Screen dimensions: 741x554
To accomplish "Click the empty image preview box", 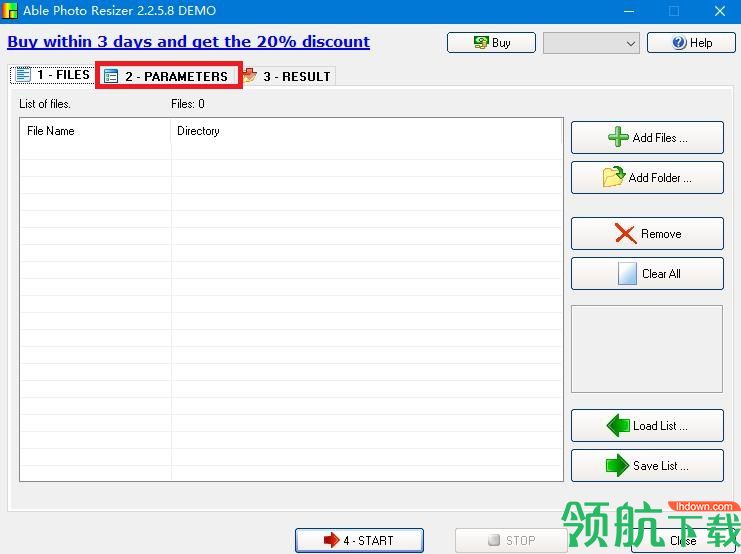I will pyautogui.click(x=647, y=349).
